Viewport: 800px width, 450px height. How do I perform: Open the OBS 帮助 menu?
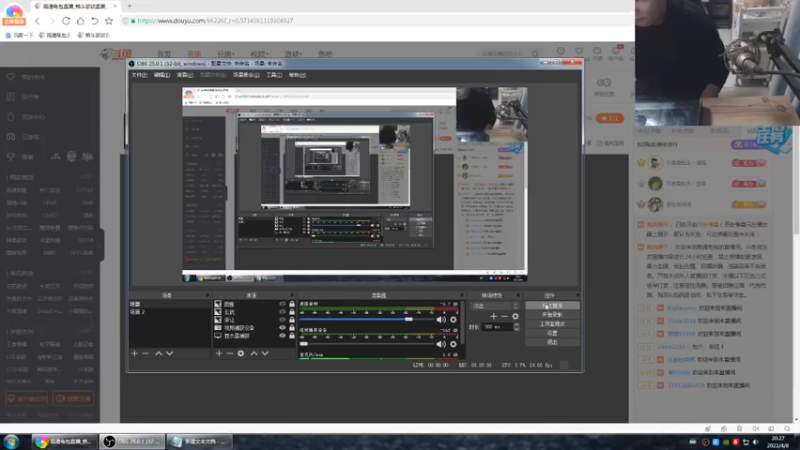click(x=297, y=75)
